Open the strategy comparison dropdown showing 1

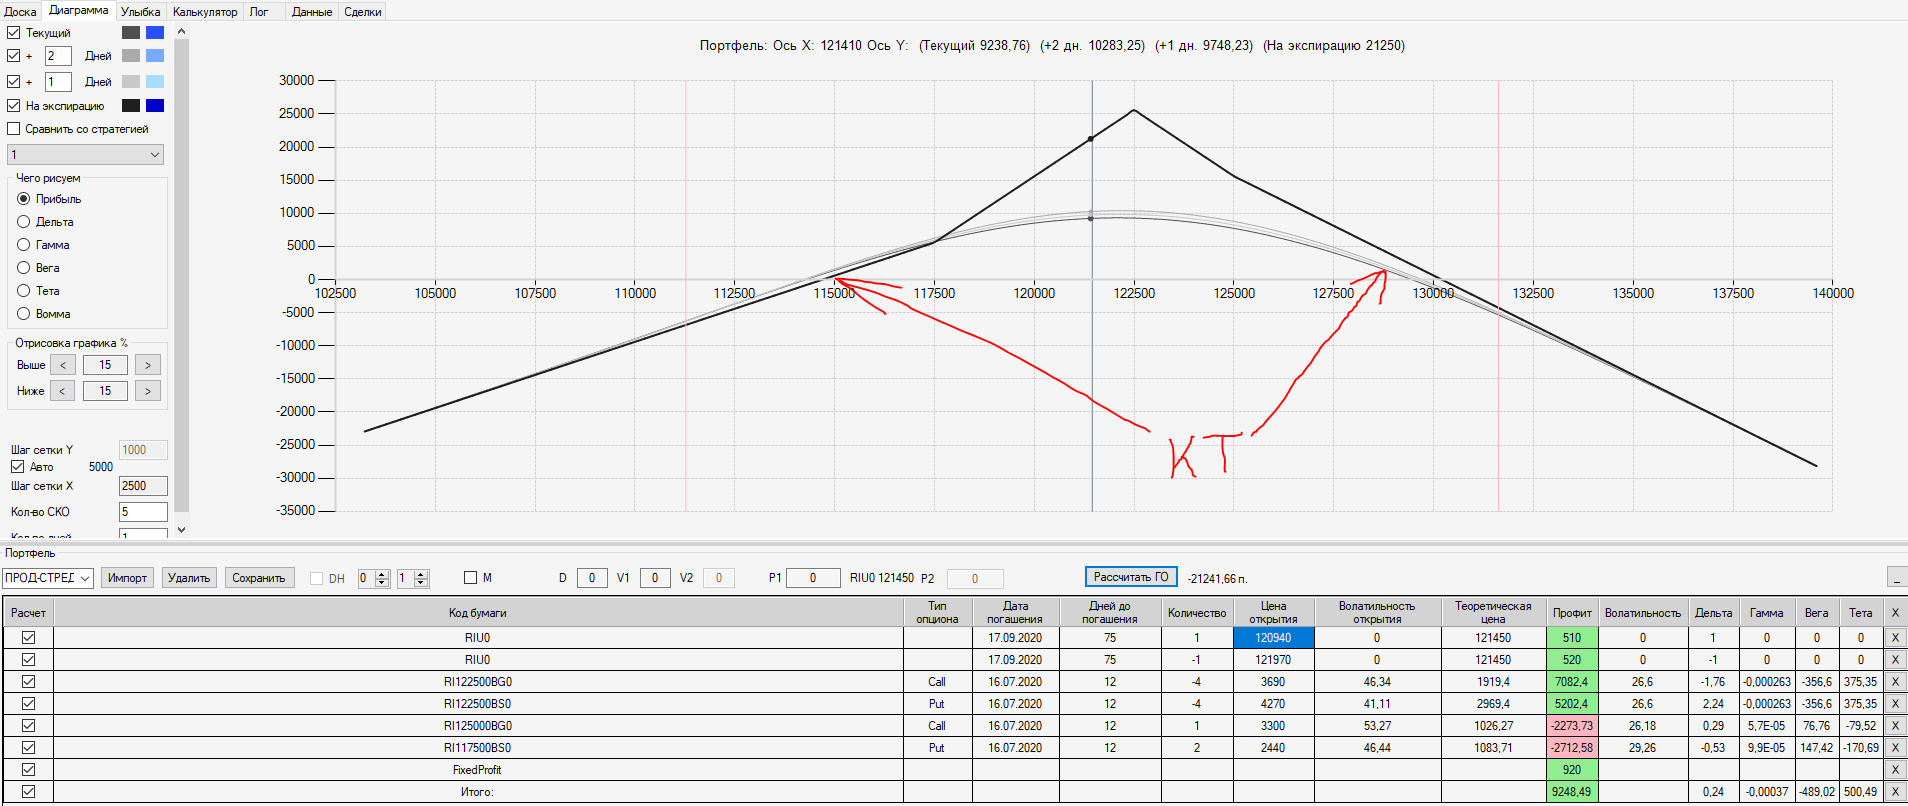point(85,155)
